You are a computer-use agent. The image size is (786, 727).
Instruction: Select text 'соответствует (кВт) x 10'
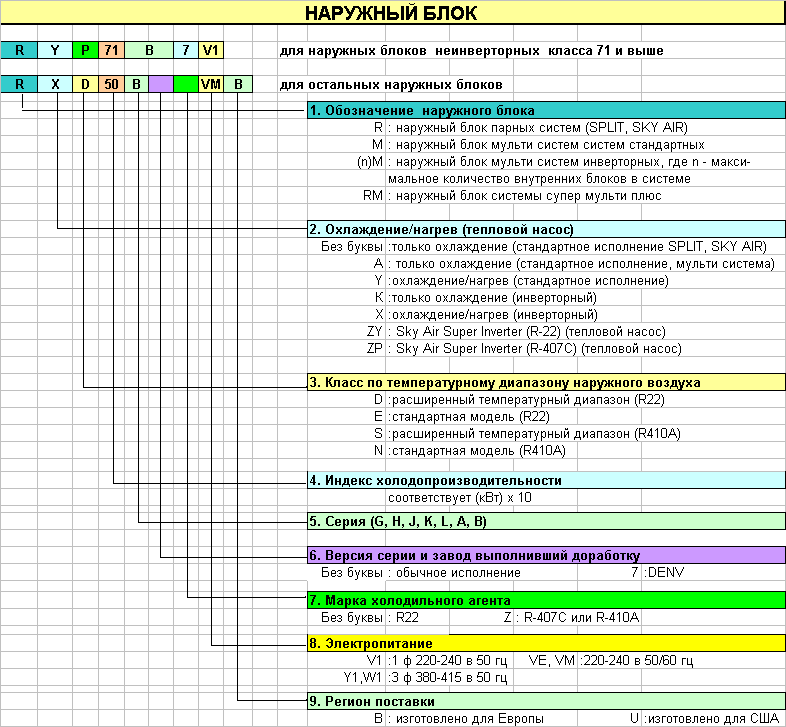460,498
